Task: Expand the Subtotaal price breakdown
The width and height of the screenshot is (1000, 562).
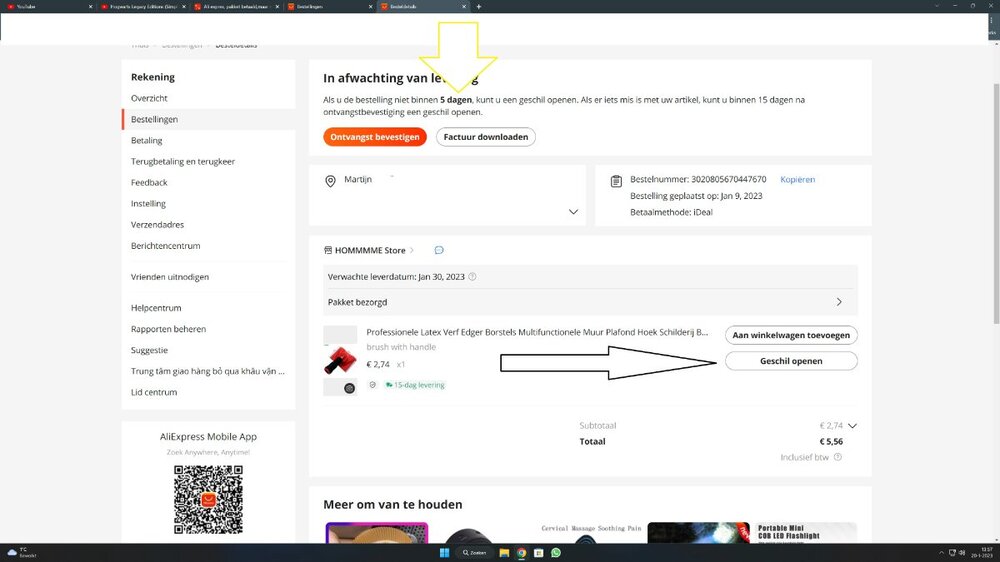Action: 852,426
